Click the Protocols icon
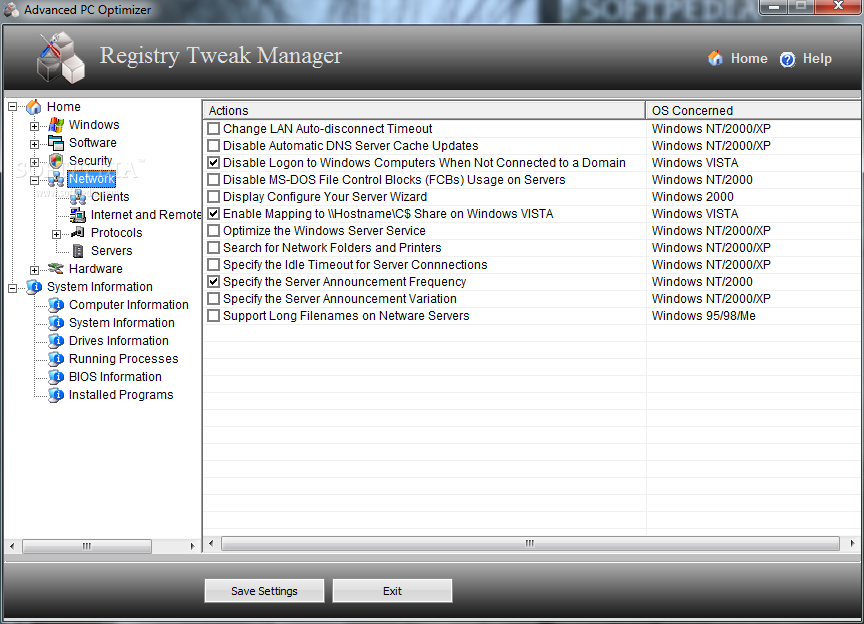Viewport: 864px width, 624px height. 78,233
